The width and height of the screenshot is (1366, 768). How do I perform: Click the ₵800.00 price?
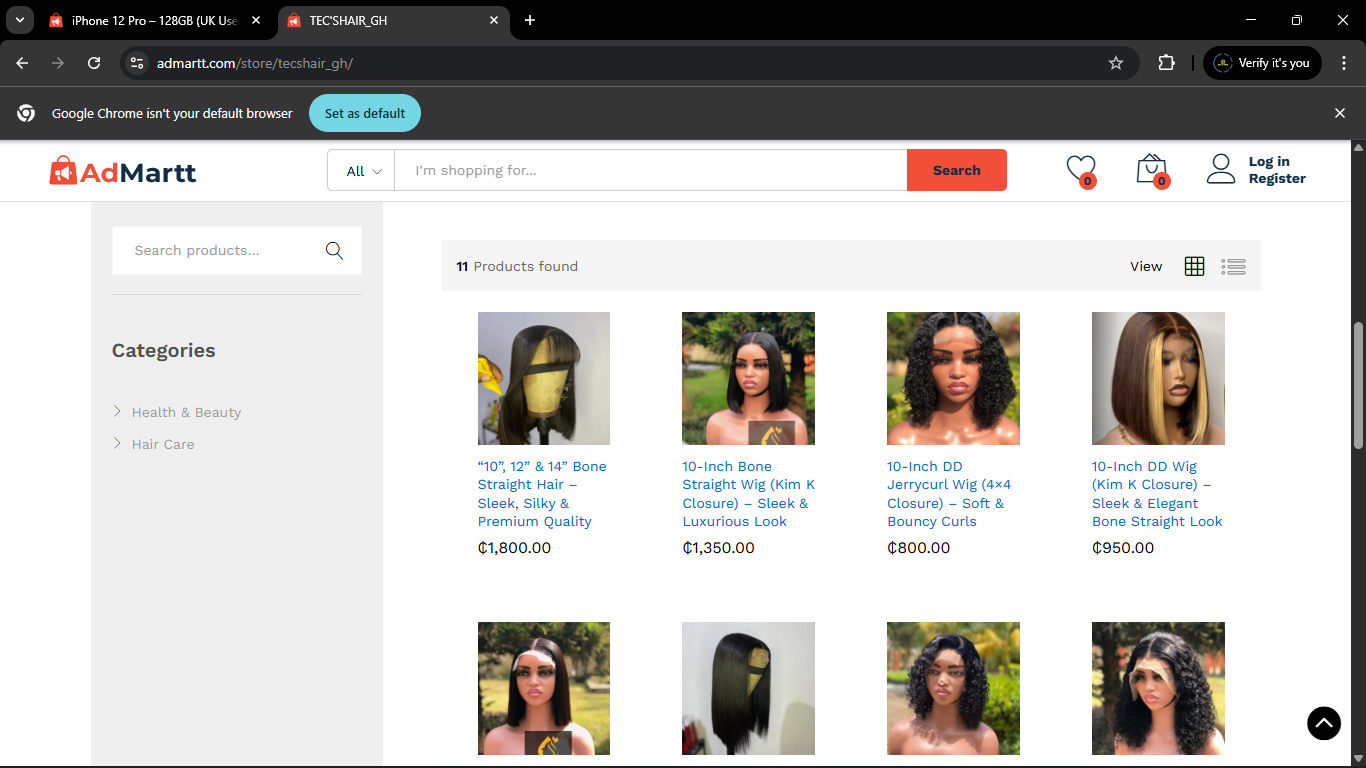(919, 548)
